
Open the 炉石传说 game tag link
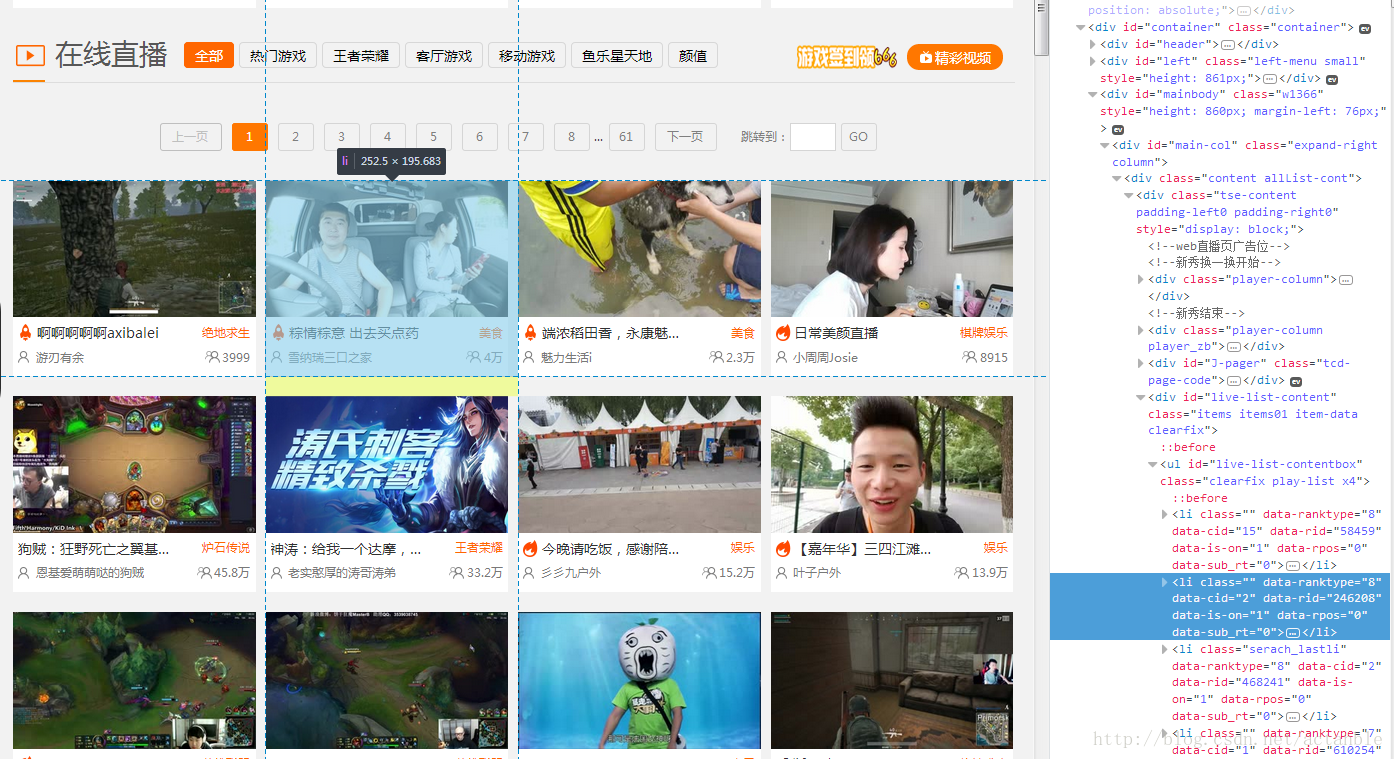[226, 549]
